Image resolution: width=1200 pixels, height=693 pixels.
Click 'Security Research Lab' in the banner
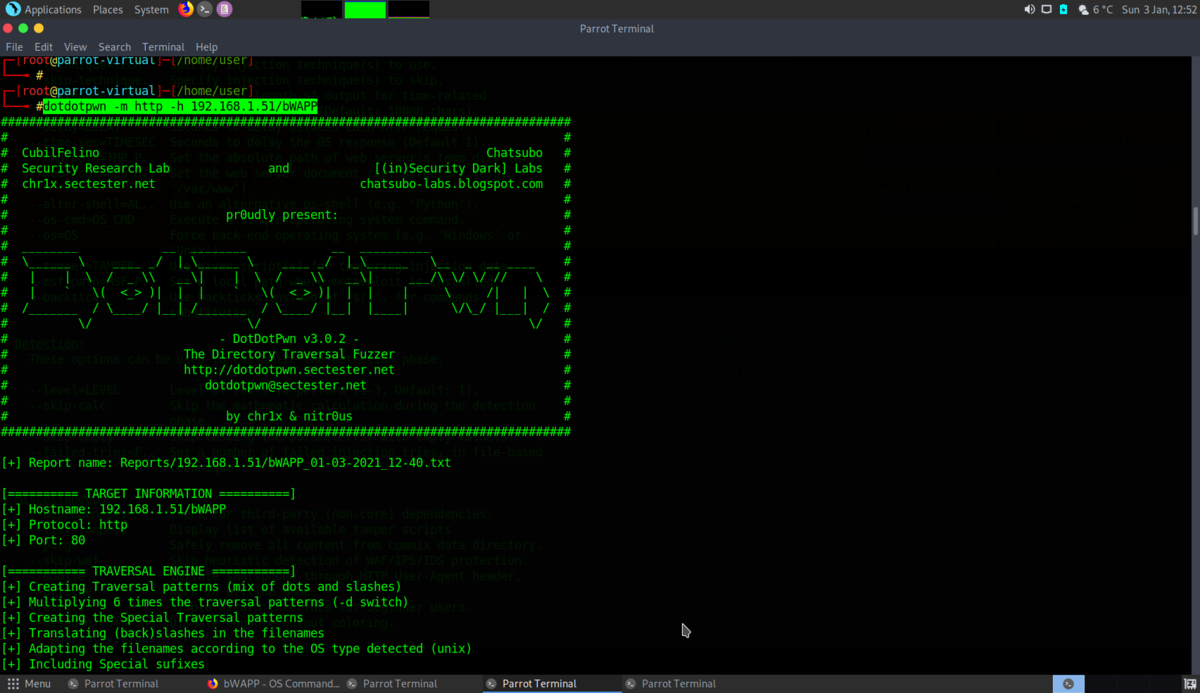[x=96, y=169]
